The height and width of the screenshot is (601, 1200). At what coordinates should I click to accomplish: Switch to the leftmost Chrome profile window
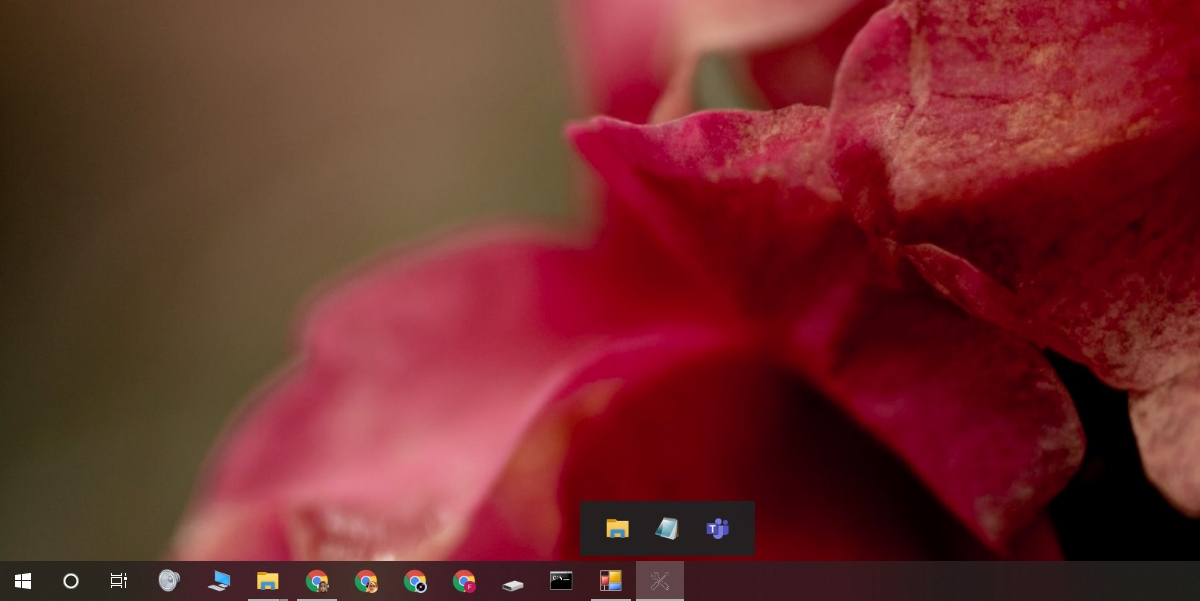[317, 581]
